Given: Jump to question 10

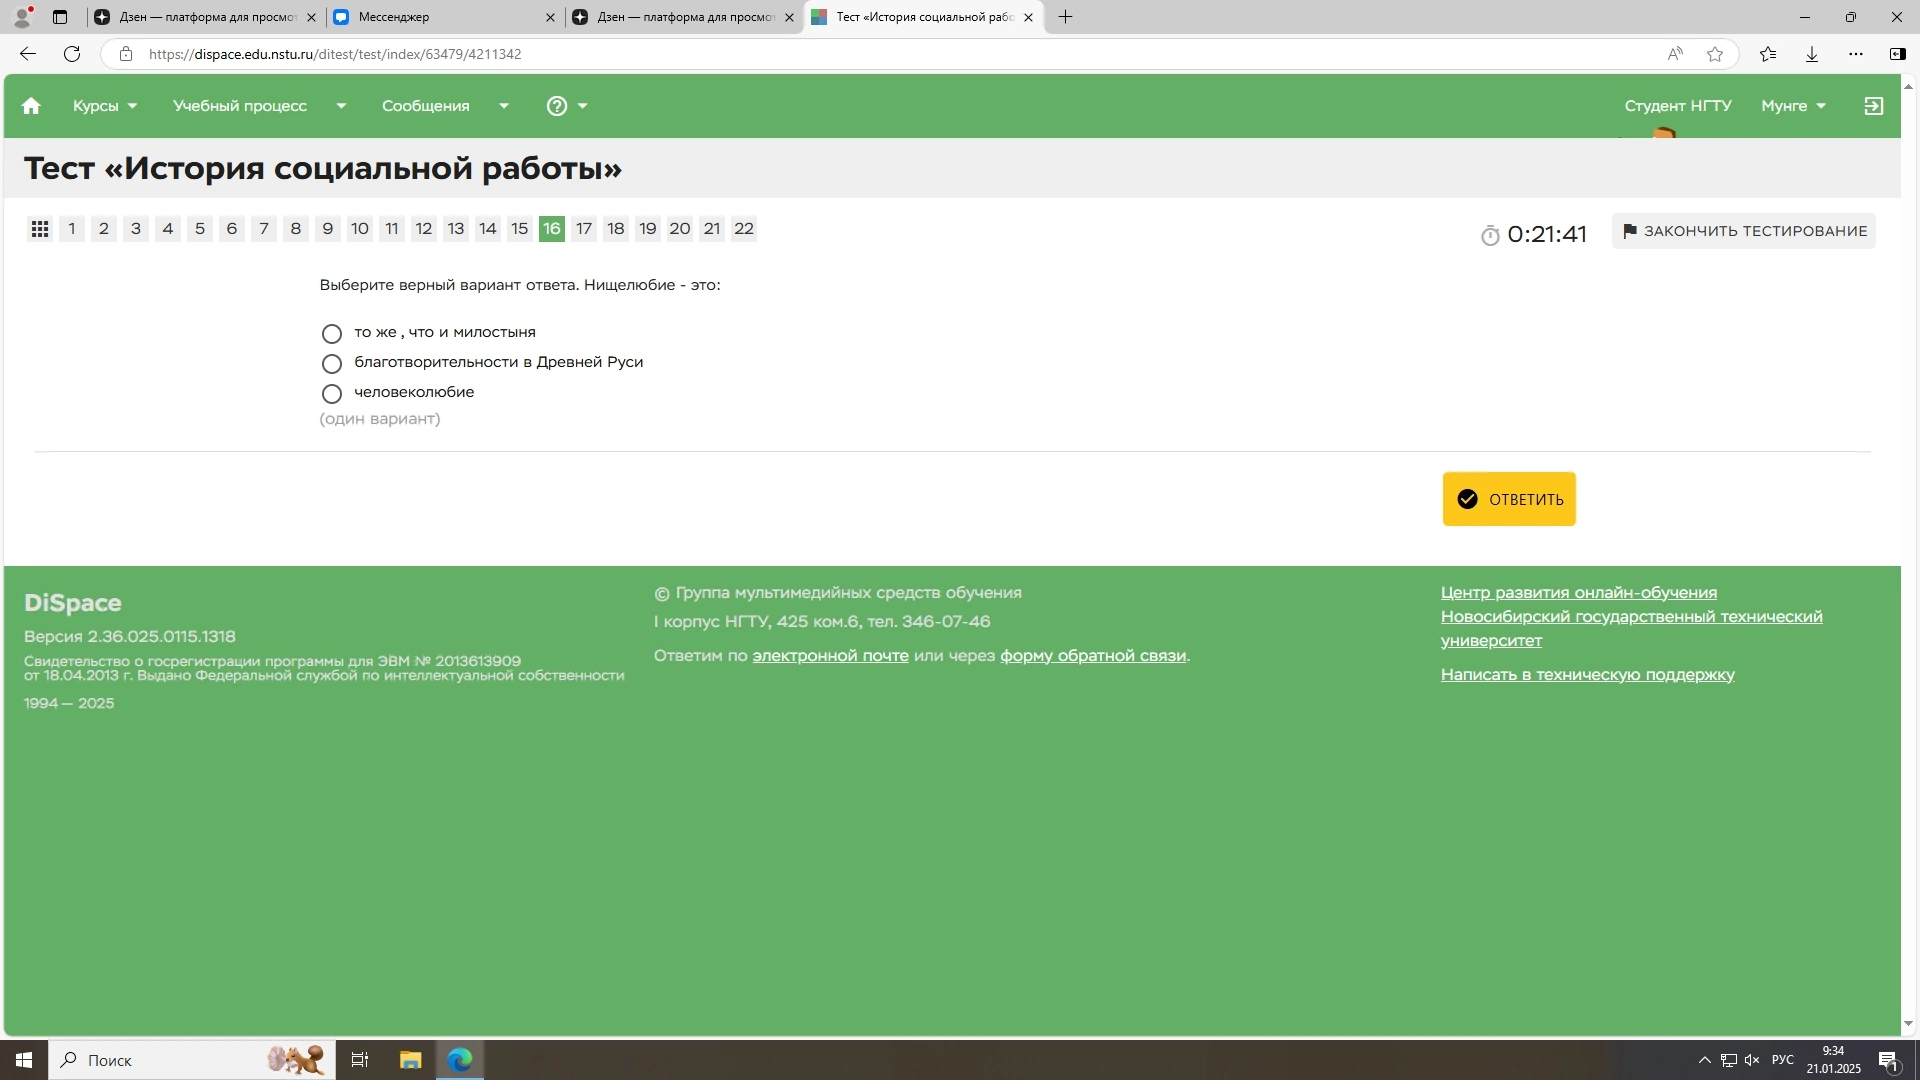Looking at the screenshot, I should (x=360, y=229).
